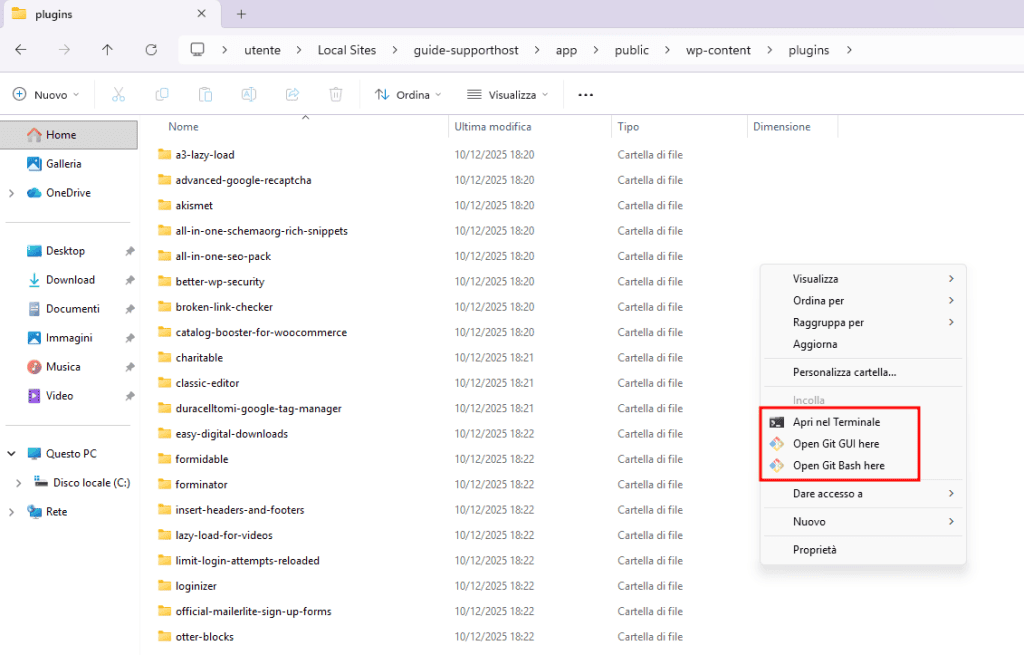Screen dimensions: 1024x655
Task: Copy files with the Copy toolbar icon
Action: coord(161,94)
